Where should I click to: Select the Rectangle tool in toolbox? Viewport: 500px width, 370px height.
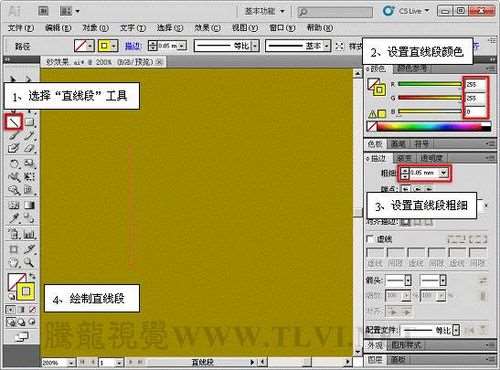(x=30, y=122)
